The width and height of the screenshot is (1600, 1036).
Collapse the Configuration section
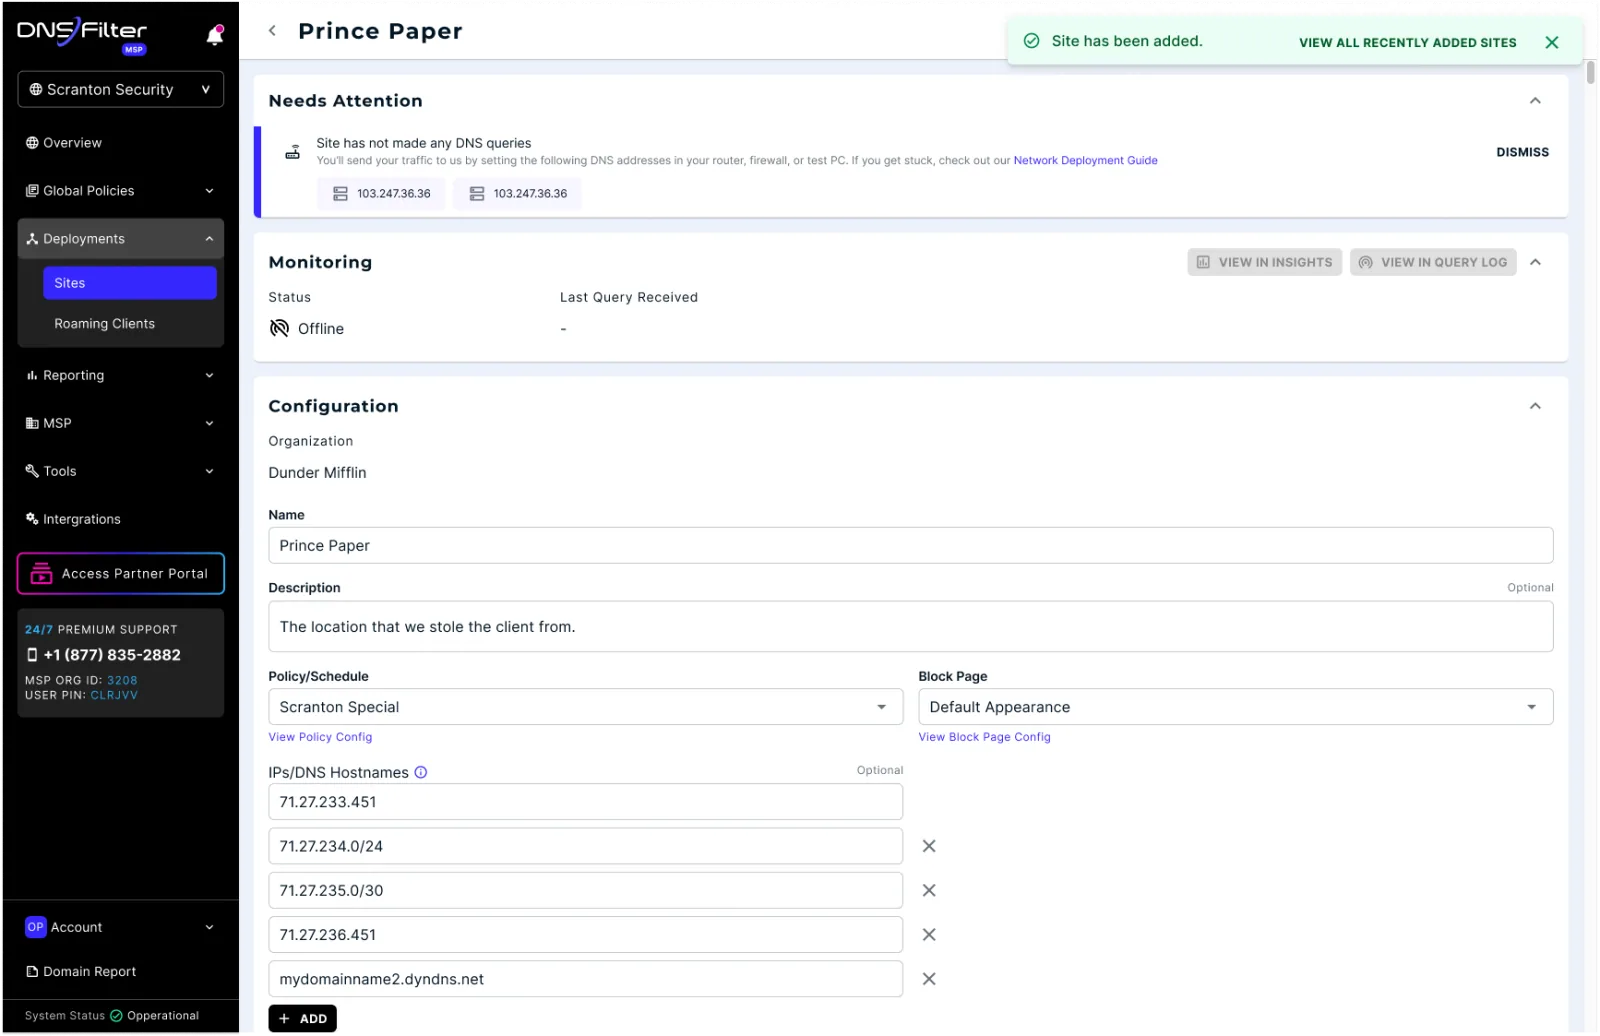pos(1535,406)
